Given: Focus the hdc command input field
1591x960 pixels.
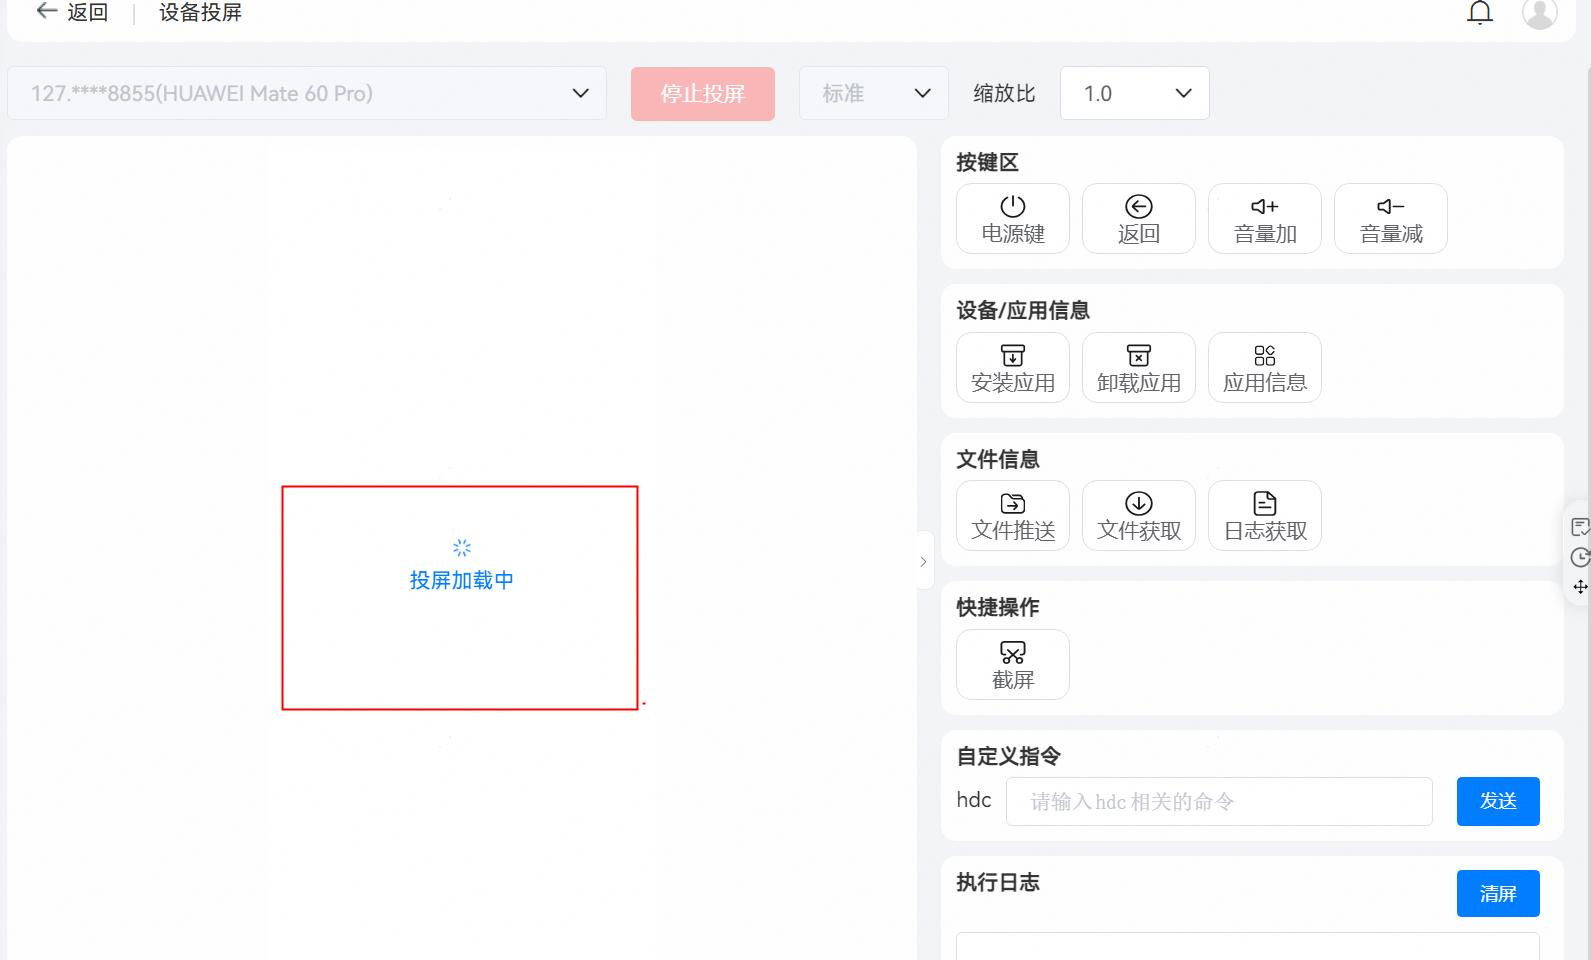Looking at the screenshot, I should click(x=1218, y=802).
